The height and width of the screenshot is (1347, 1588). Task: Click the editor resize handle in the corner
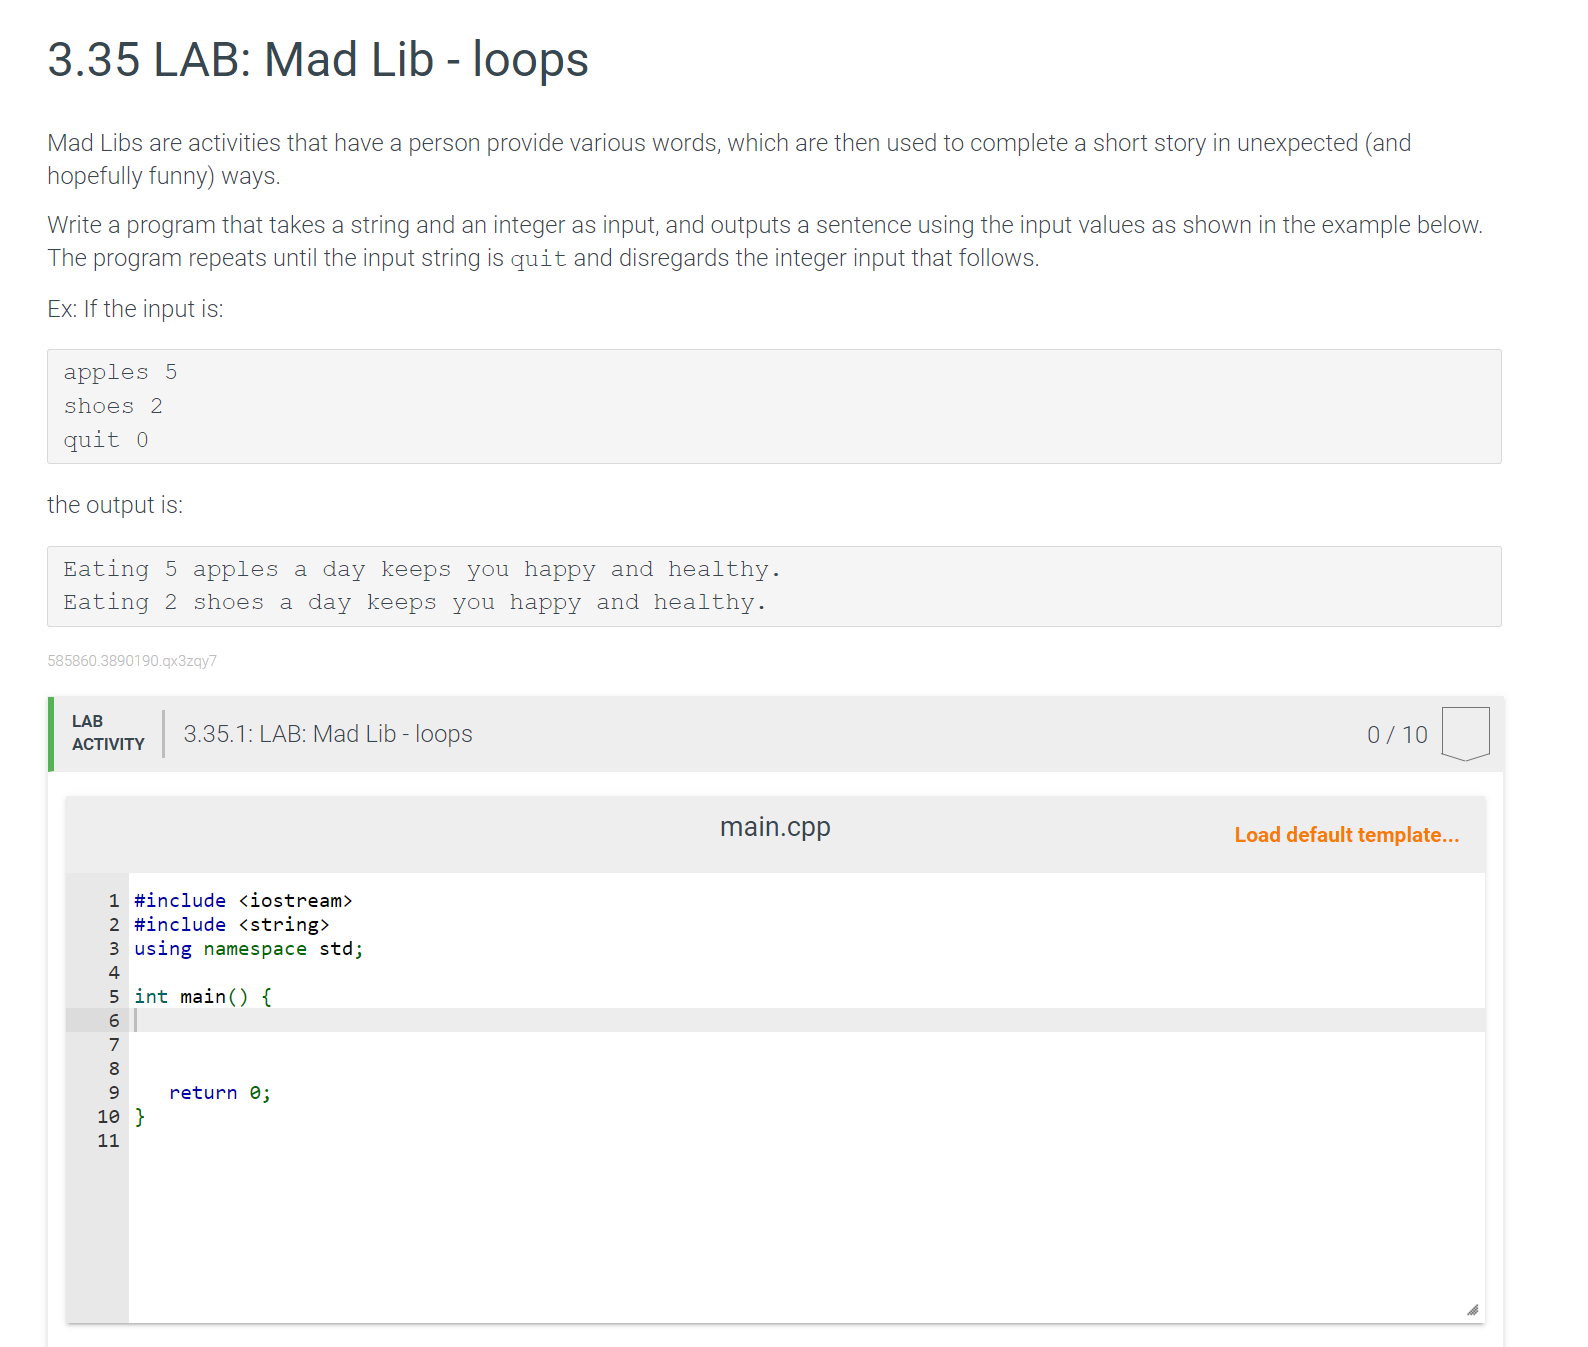(1472, 1310)
